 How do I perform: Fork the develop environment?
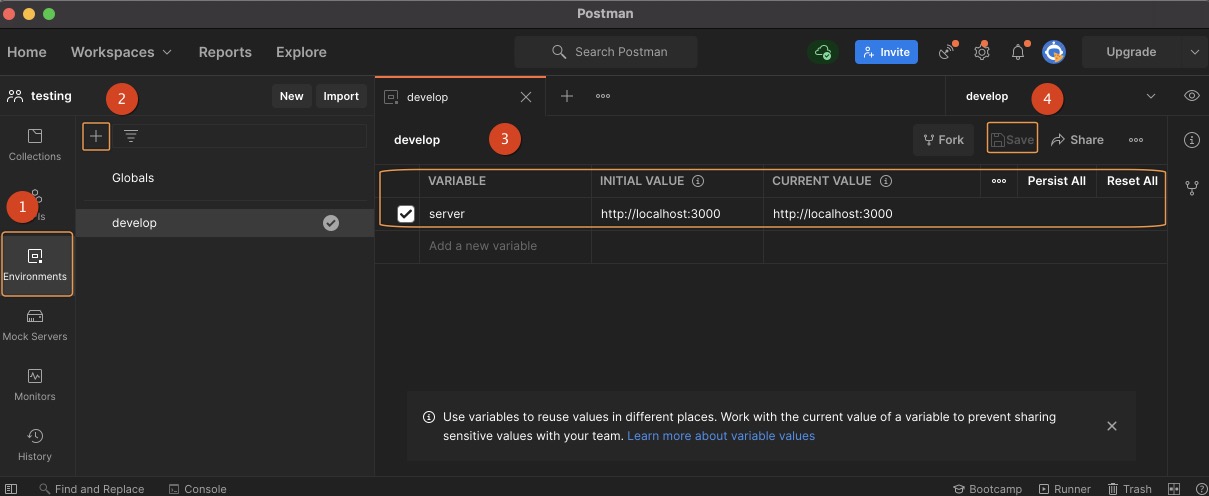[x=944, y=140]
